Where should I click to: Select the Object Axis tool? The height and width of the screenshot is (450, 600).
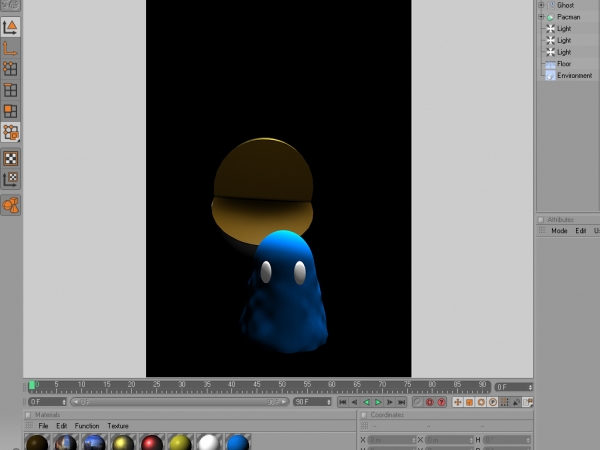pyautogui.click(x=10, y=48)
